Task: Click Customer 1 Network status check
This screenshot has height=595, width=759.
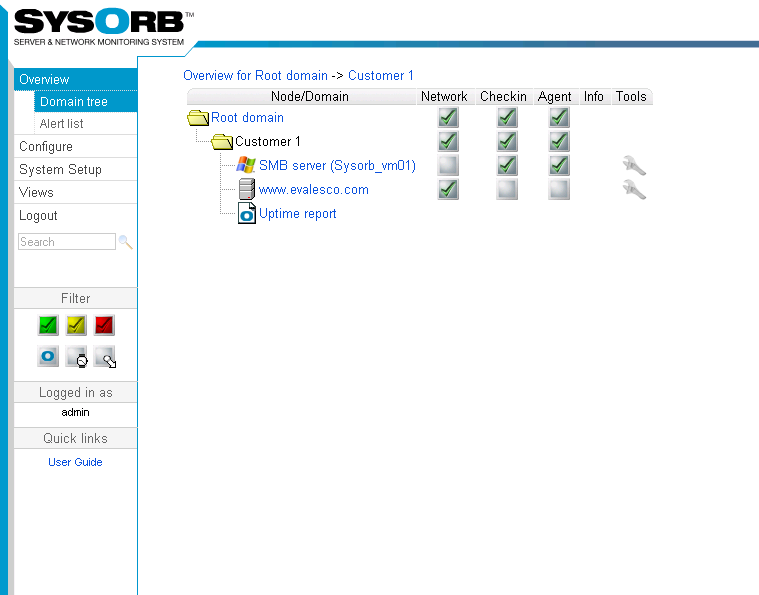Action: [x=448, y=141]
